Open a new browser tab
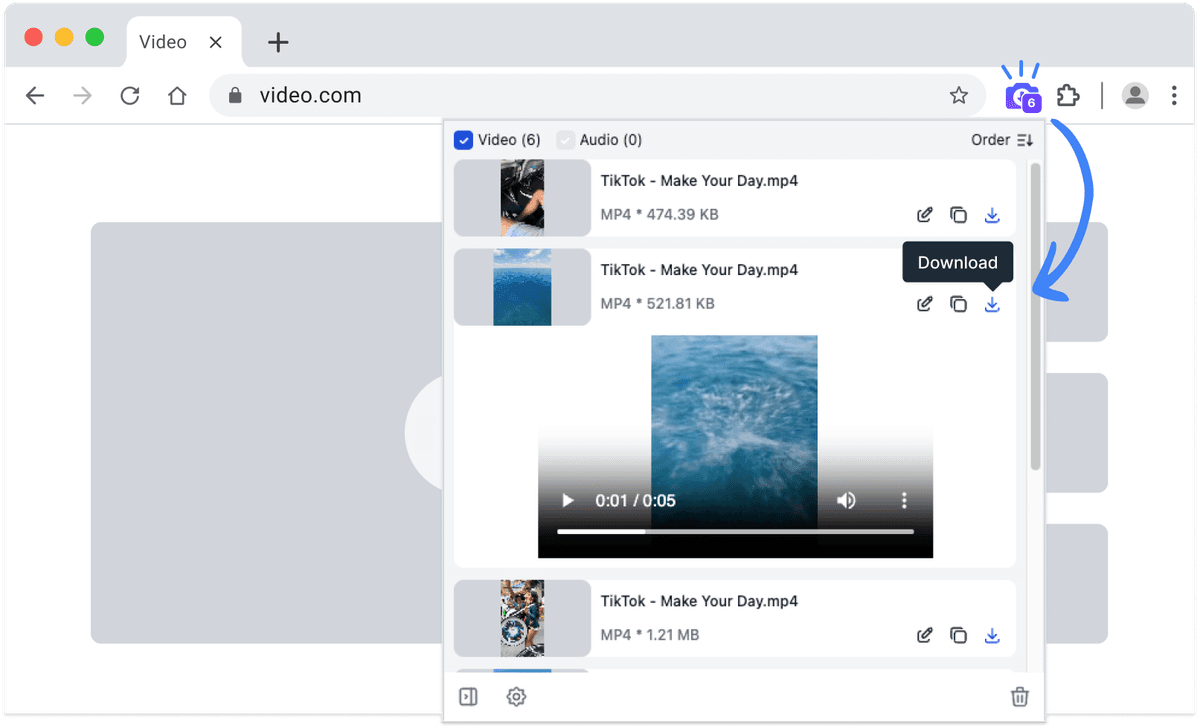Image resolution: width=1200 pixels, height=728 pixels. pos(277,42)
